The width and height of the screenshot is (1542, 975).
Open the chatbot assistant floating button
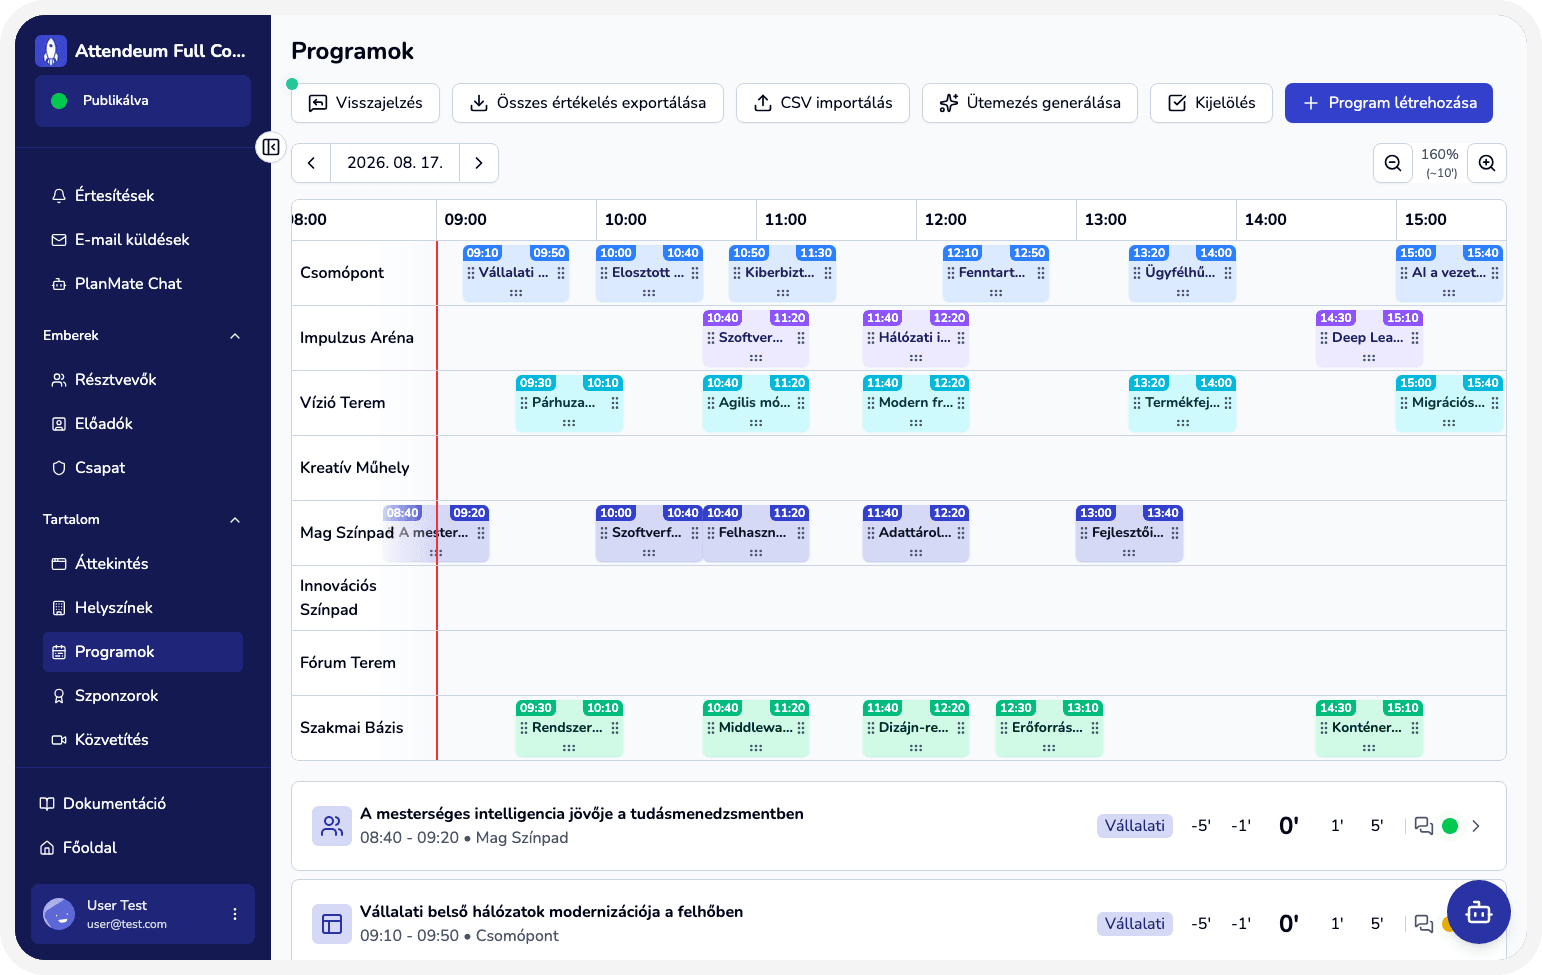click(1478, 912)
